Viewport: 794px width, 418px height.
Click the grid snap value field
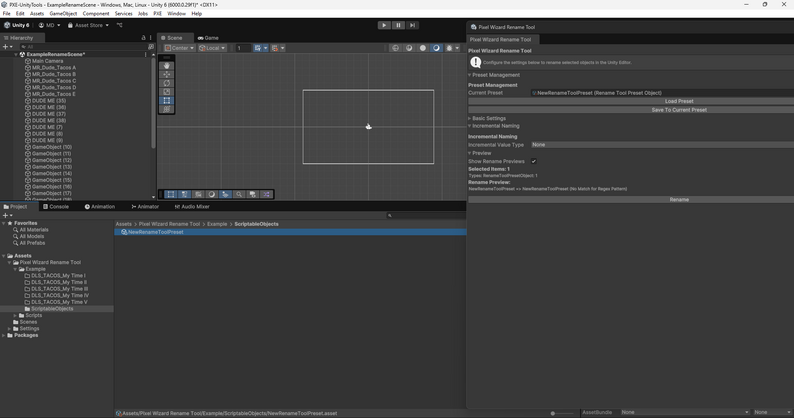pos(243,48)
